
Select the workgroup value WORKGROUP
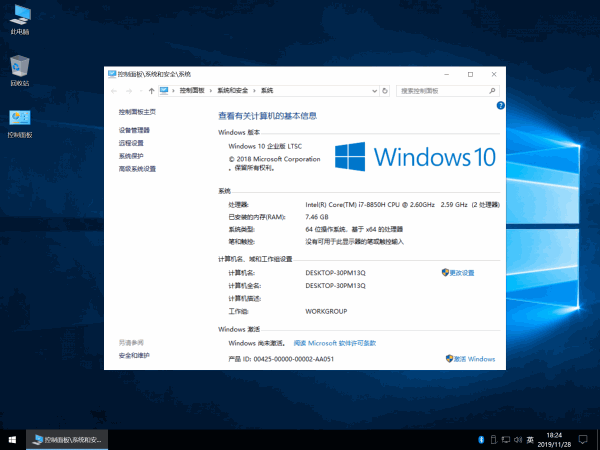click(x=326, y=311)
